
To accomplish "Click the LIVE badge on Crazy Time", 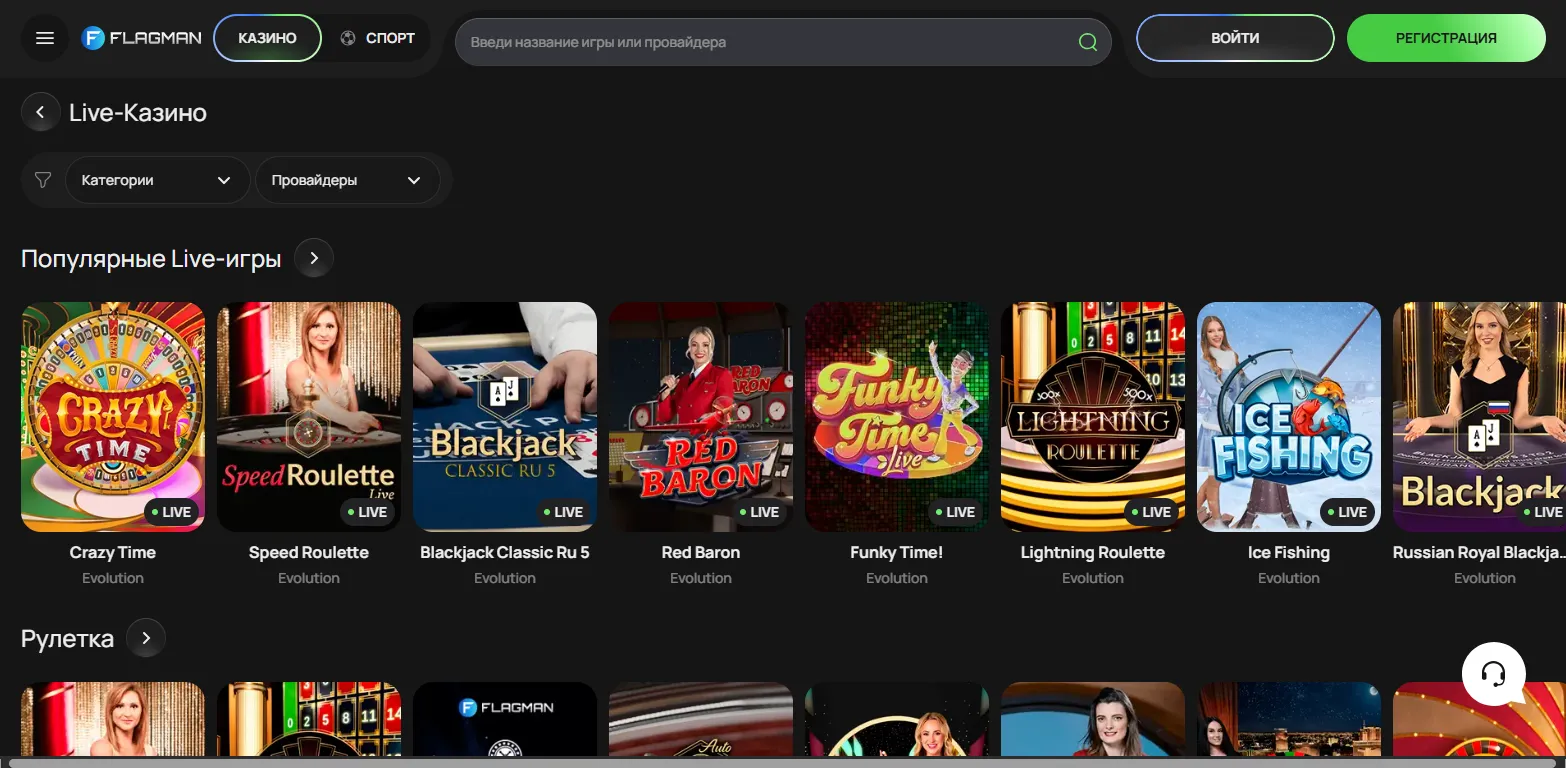I will 170,512.
